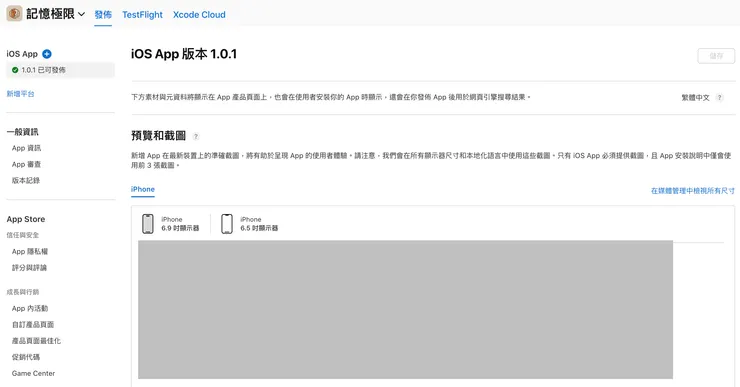The width and height of the screenshot is (740, 387).
Task: Open the 繁體中文 language selector
Action: (695, 98)
